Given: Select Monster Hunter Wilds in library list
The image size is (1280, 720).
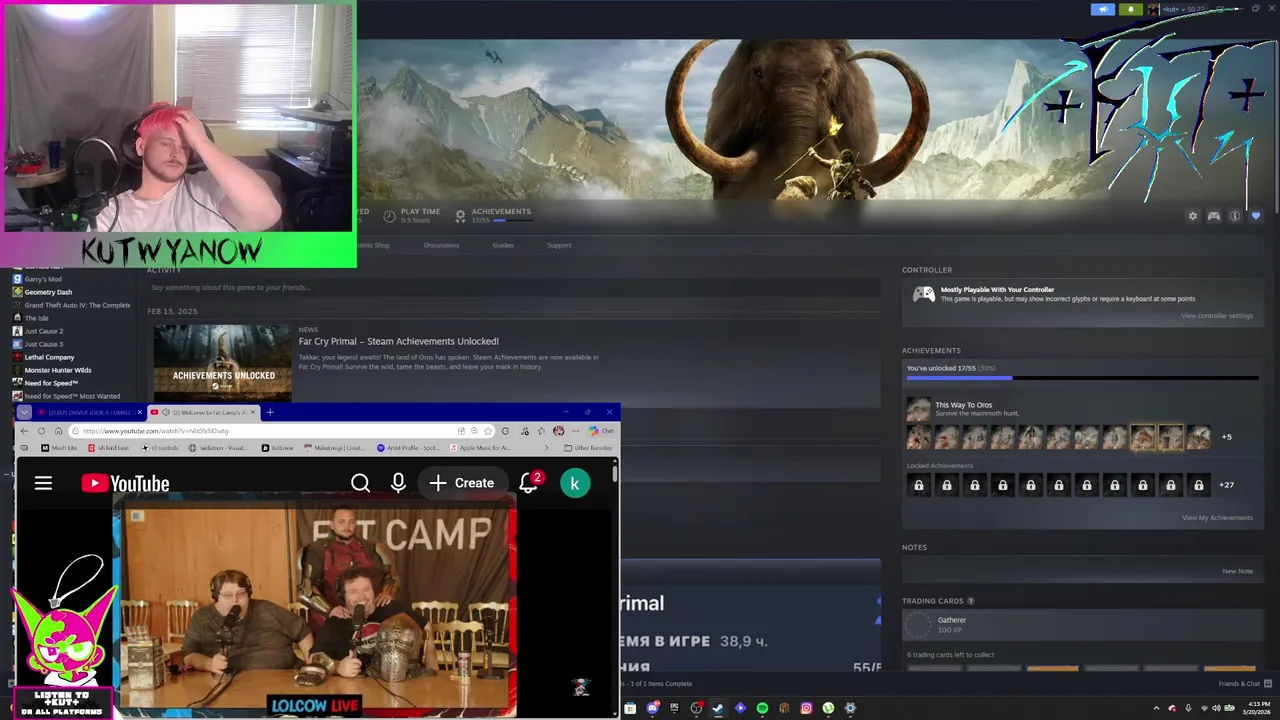Looking at the screenshot, I should point(58,370).
